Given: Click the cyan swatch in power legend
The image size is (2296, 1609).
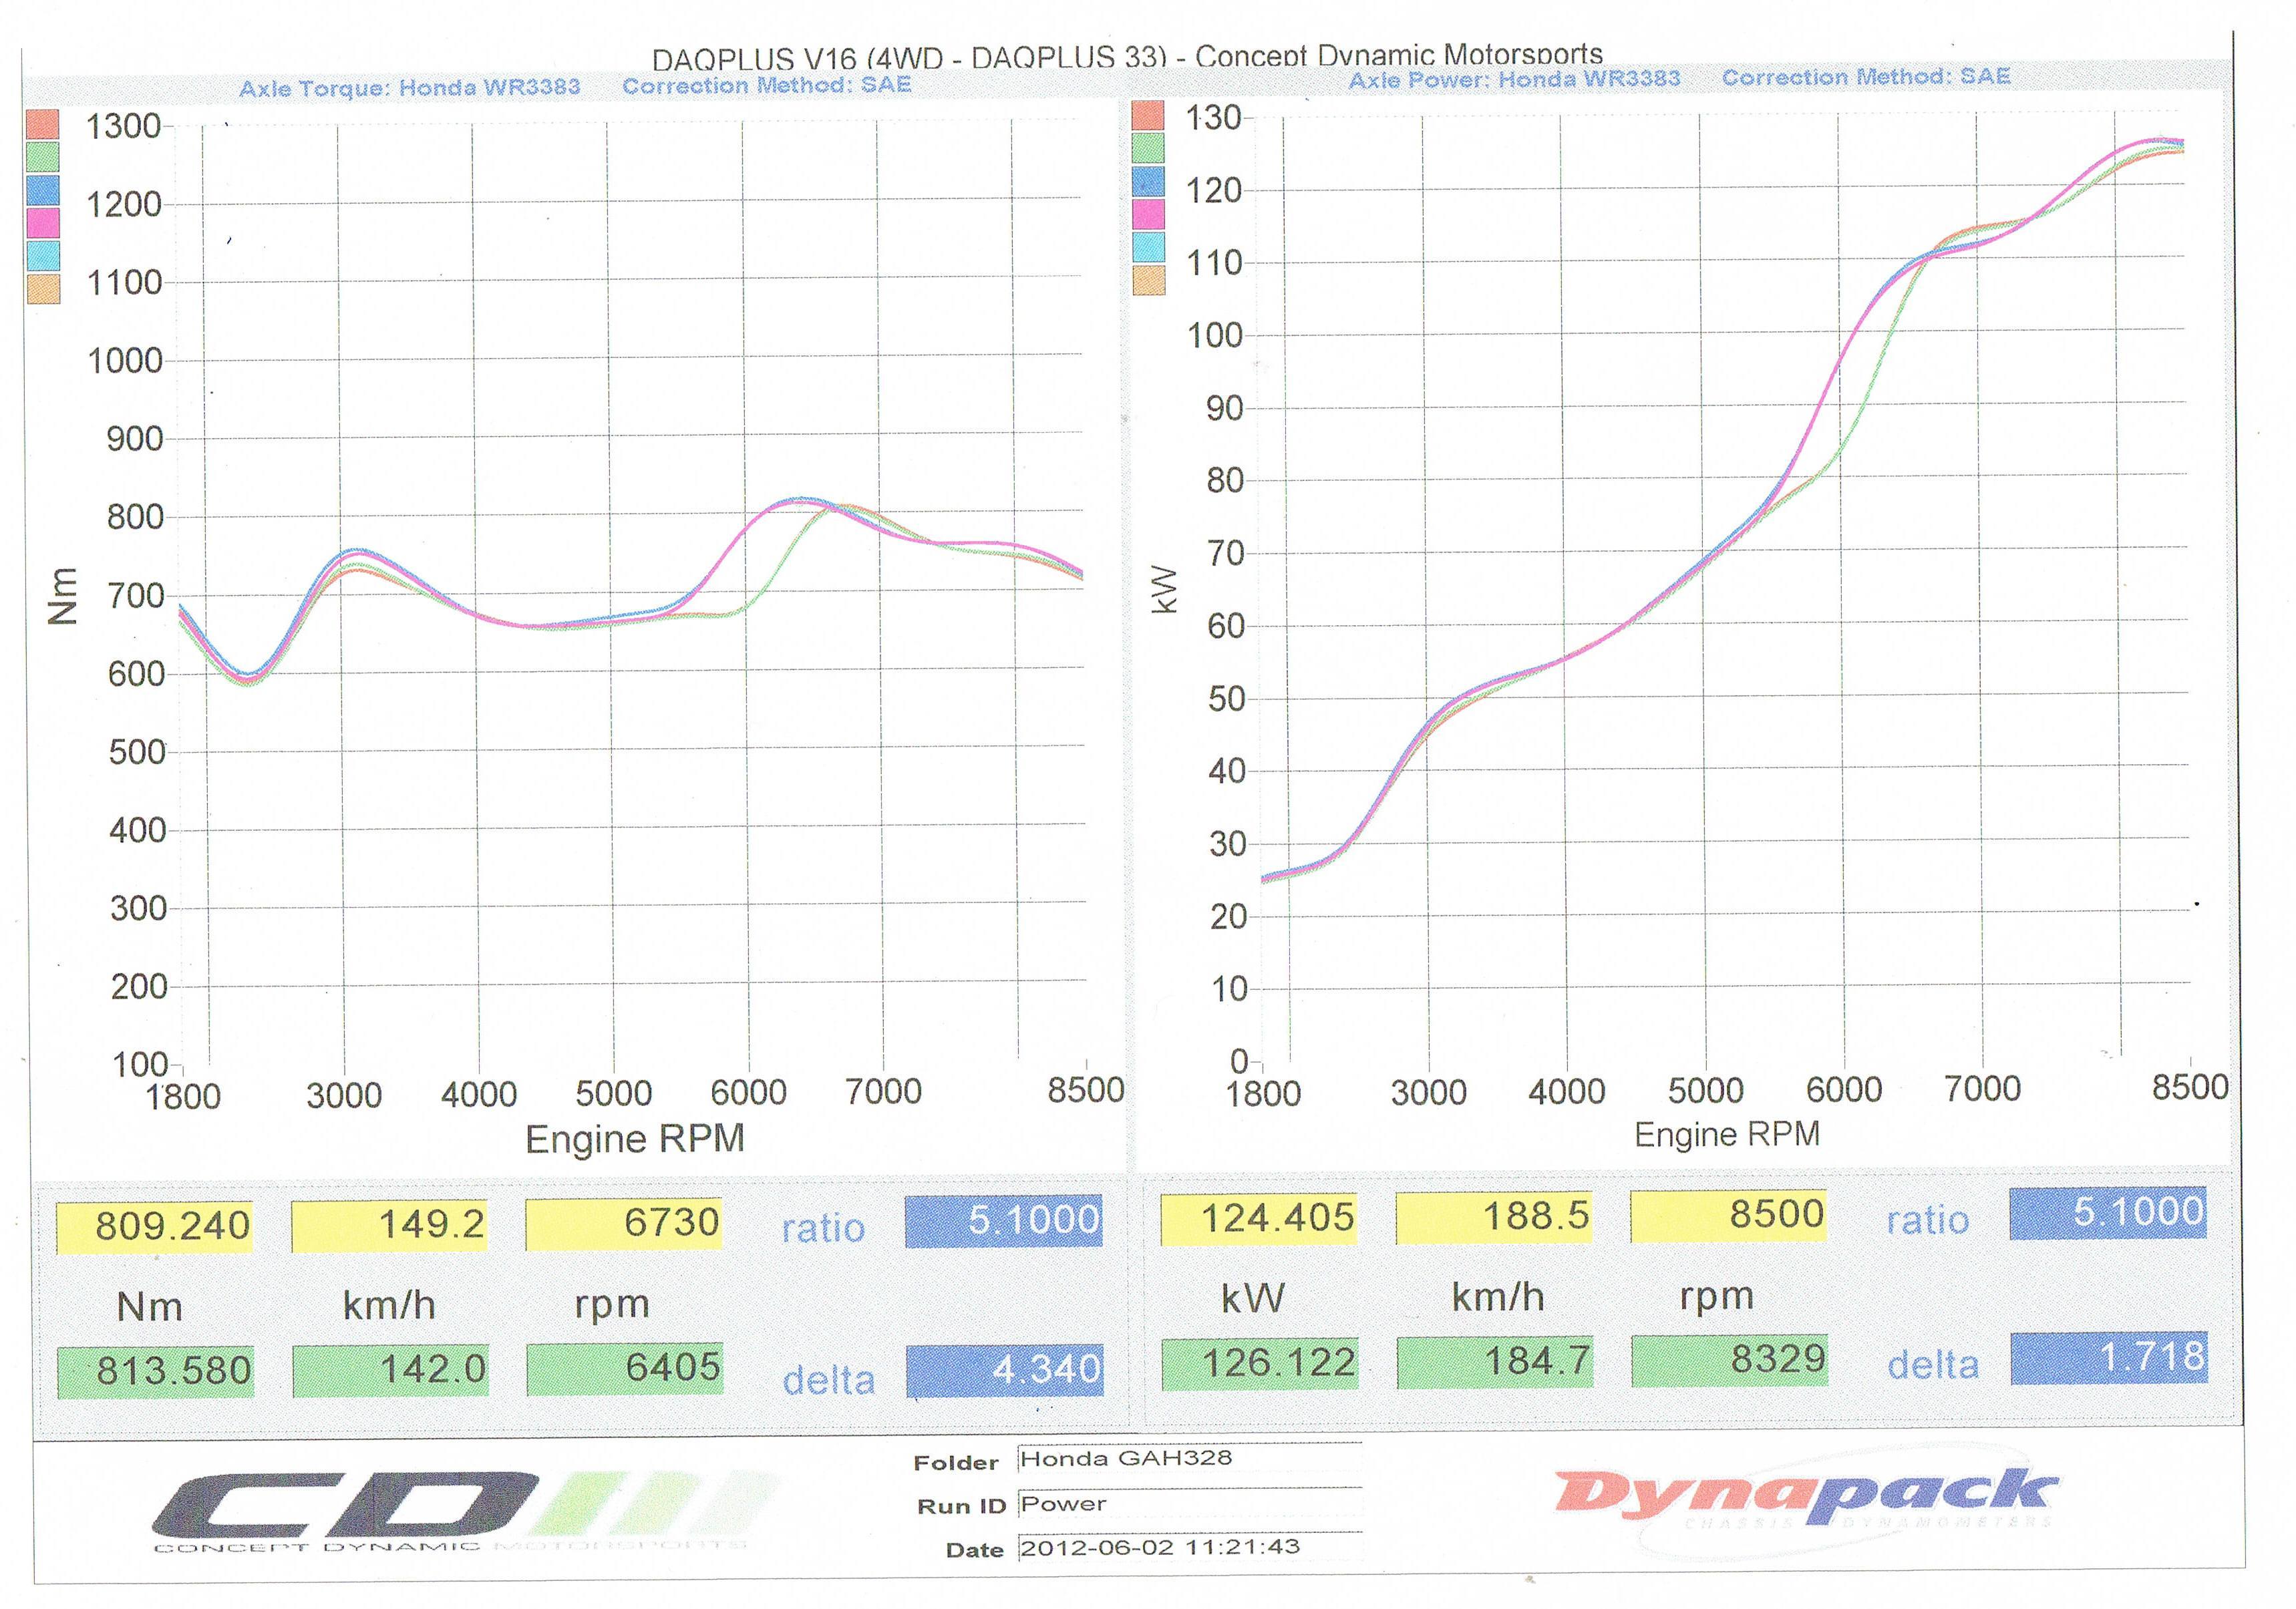Looking at the screenshot, I should (1149, 247).
